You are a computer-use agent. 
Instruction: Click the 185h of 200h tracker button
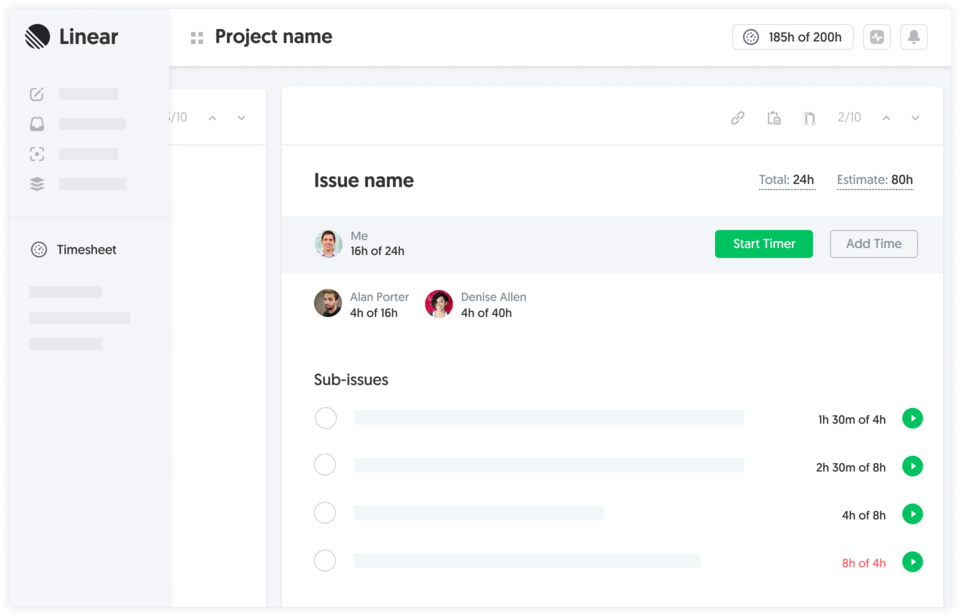click(792, 37)
